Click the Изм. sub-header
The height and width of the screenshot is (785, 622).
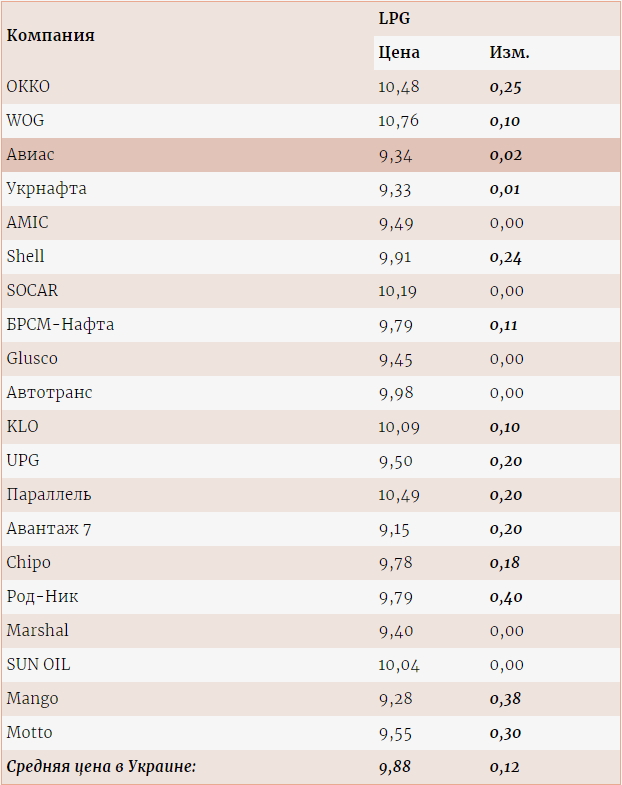click(509, 53)
